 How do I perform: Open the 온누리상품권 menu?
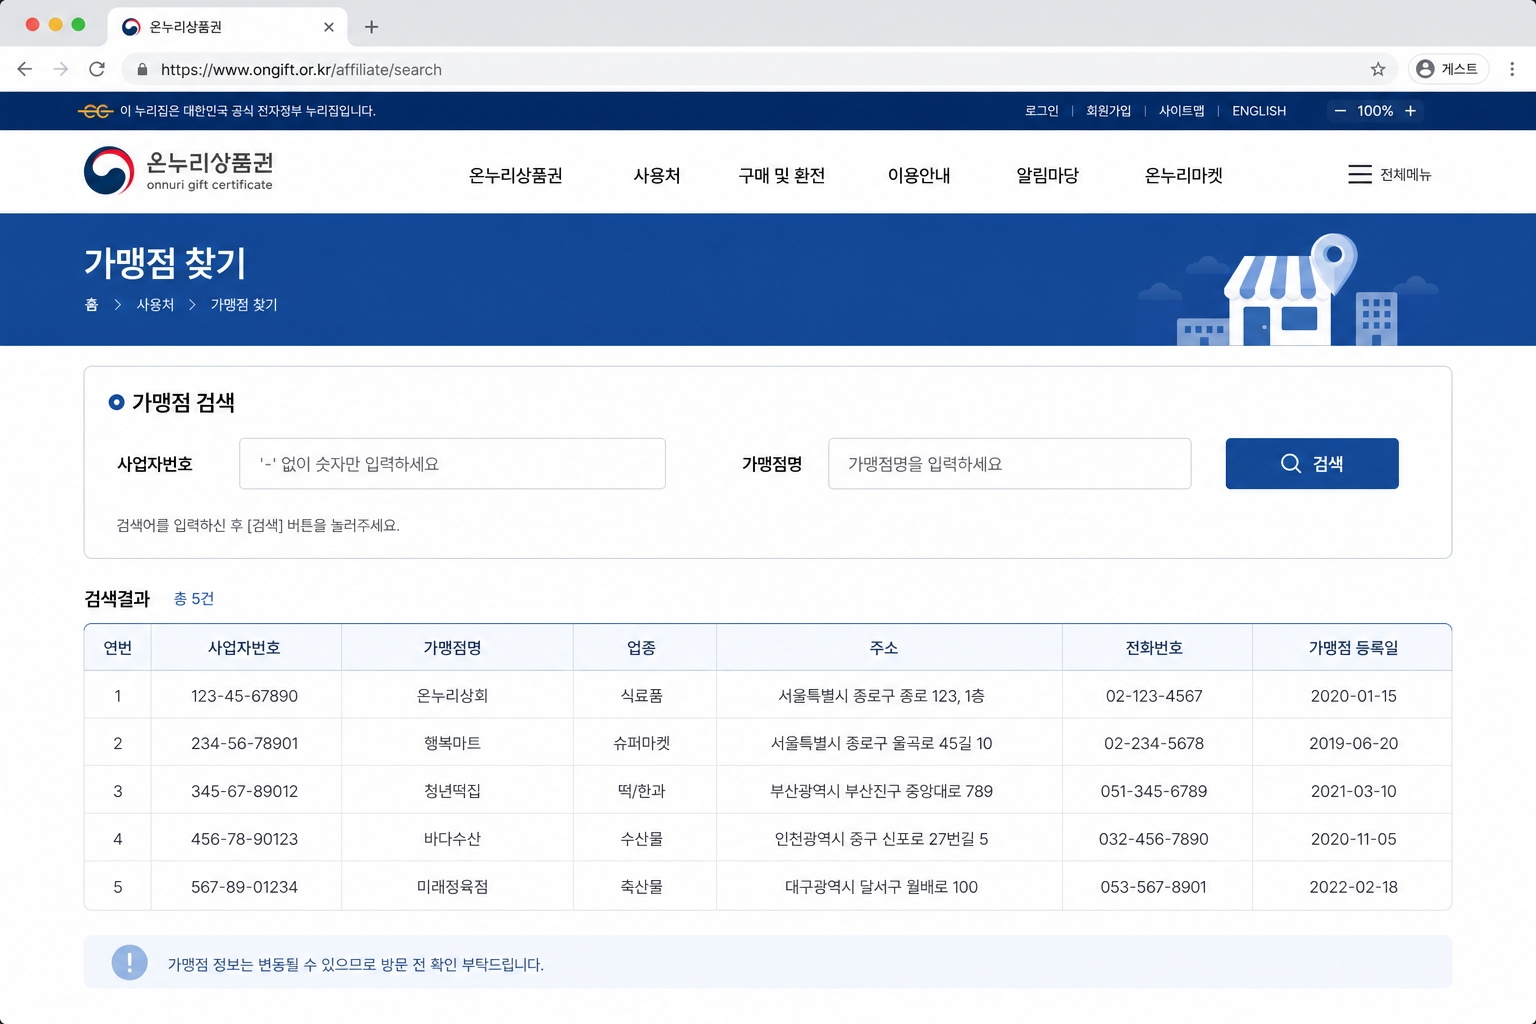pyautogui.click(x=515, y=175)
